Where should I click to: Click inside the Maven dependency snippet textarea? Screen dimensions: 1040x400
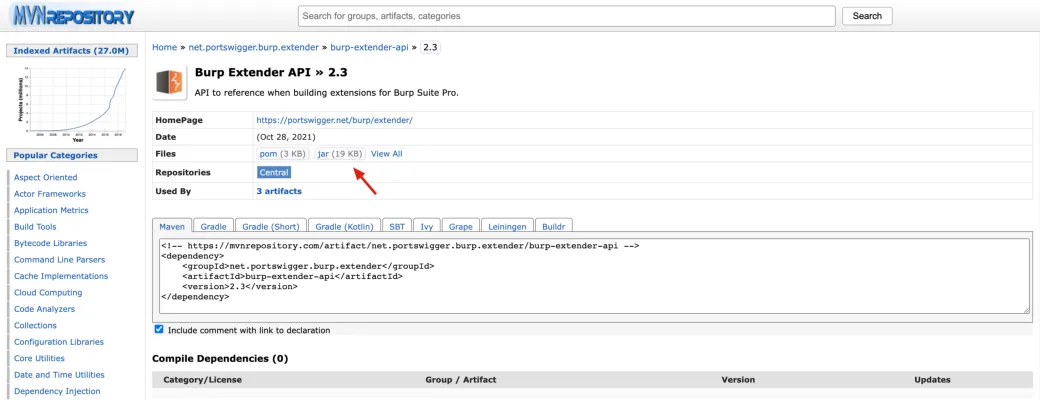pos(594,276)
